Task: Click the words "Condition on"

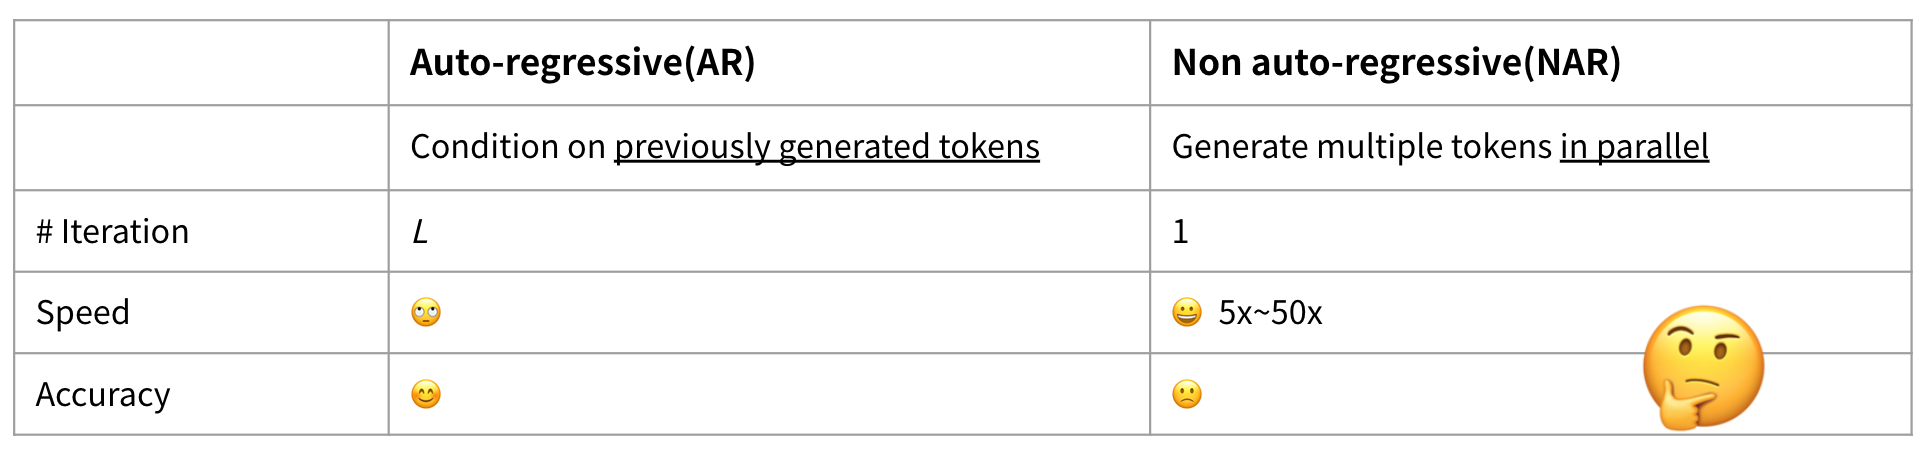Action: coord(508,147)
